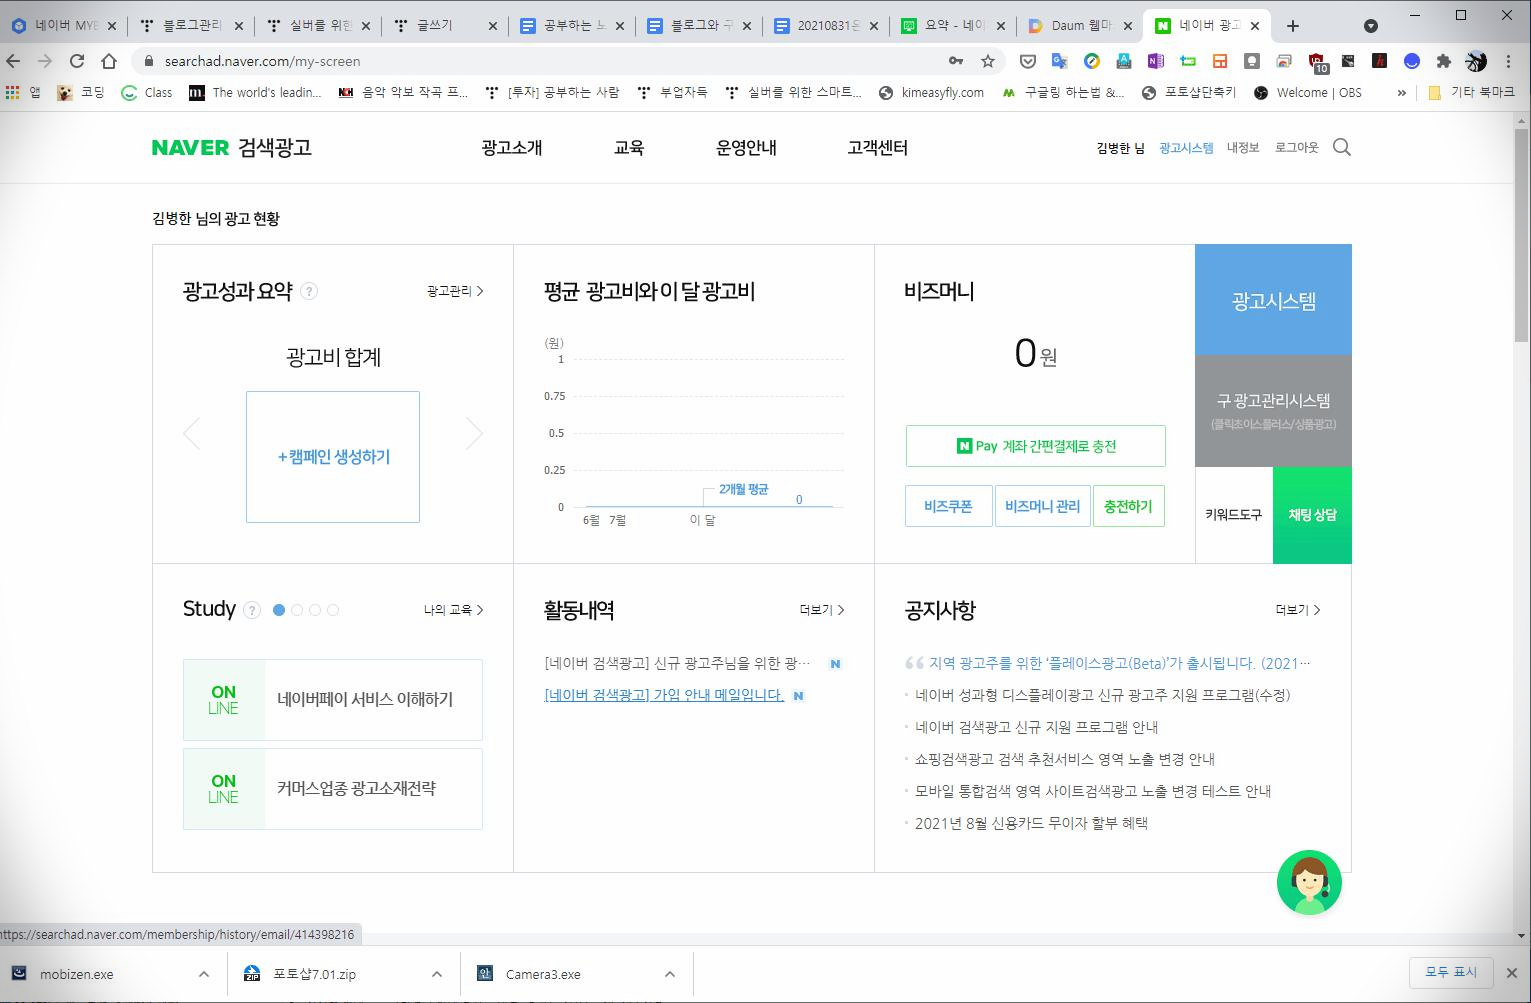The height and width of the screenshot is (1003, 1531).
Task: Open the kimeasyfly.com bookmark
Action: pos(931,92)
